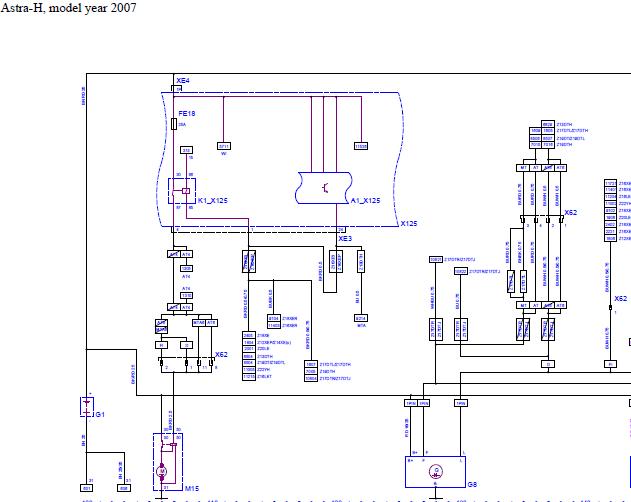
Task: Click the 28A rating beside fuse FE18
Action: coord(182,125)
